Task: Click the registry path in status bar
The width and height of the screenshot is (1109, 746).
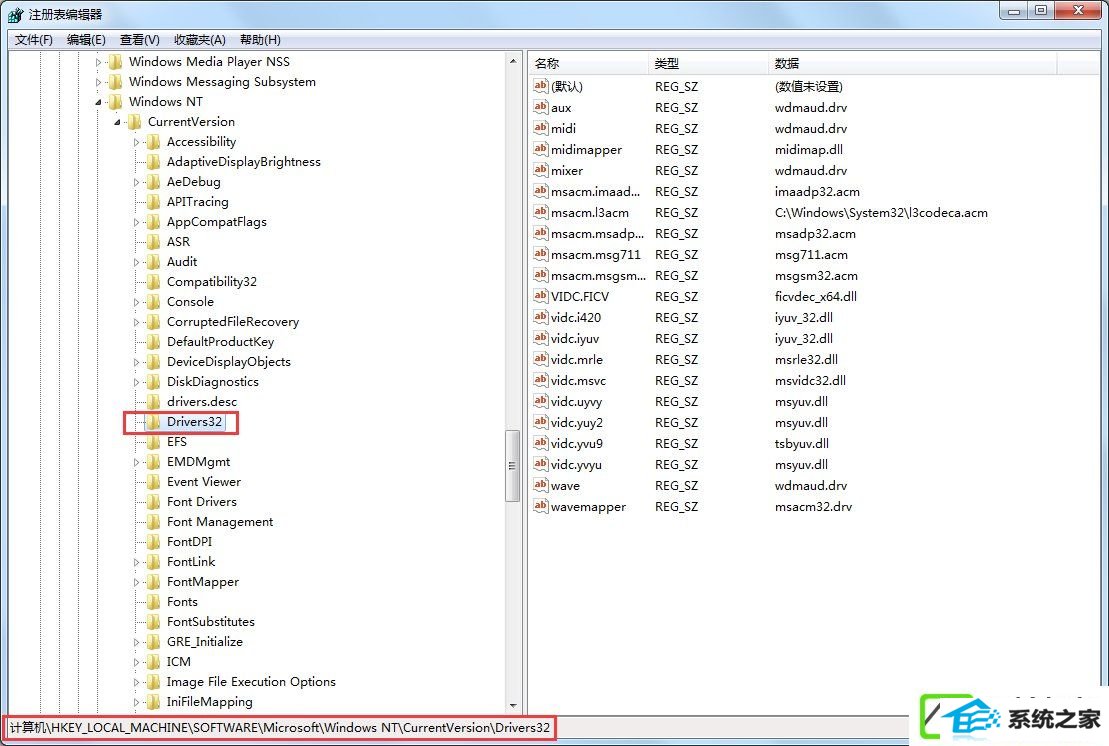Action: click(279, 728)
